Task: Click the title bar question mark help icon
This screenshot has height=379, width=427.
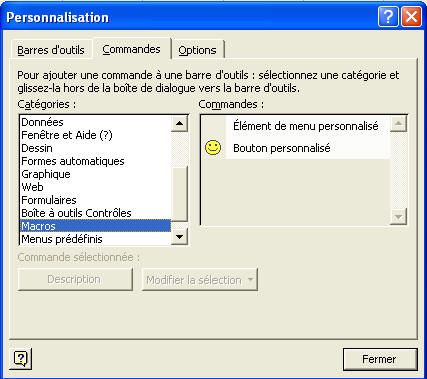Action: coord(388,17)
